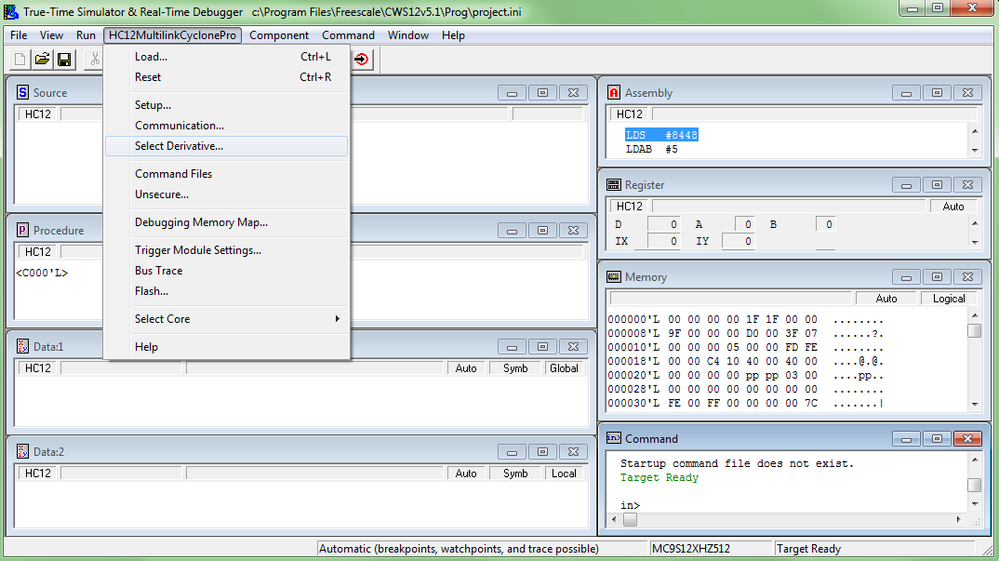Open Debugging Memory Map... entry
This screenshot has height=561, width=999.
point(226,222)
